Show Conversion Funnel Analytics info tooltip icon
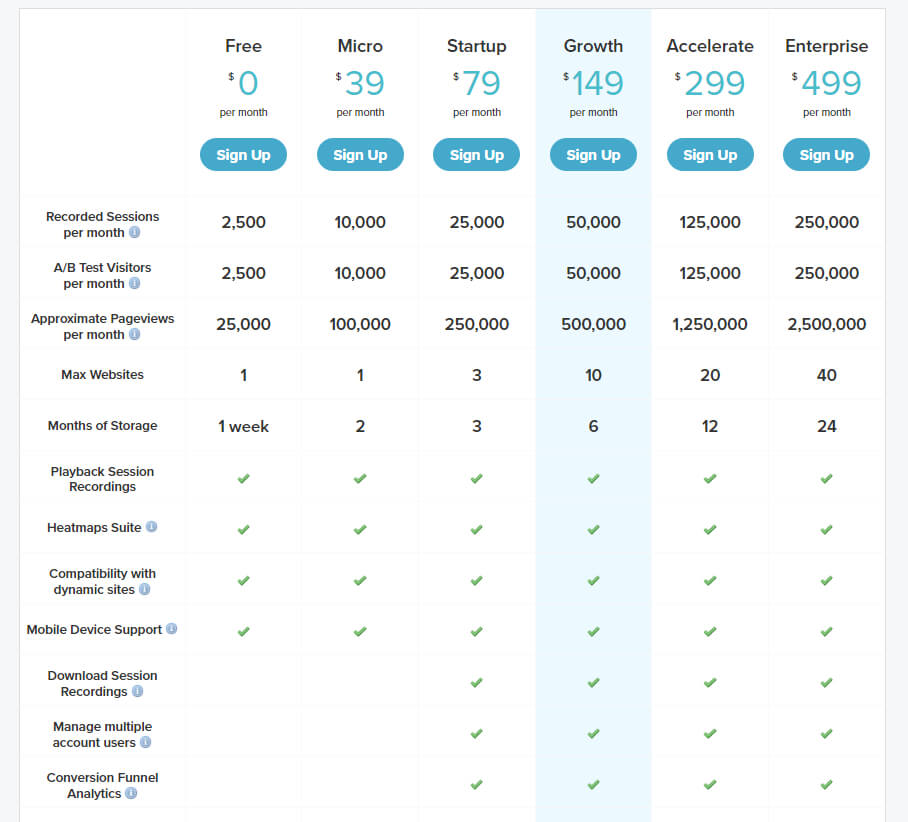 click(x=131, y=793)
